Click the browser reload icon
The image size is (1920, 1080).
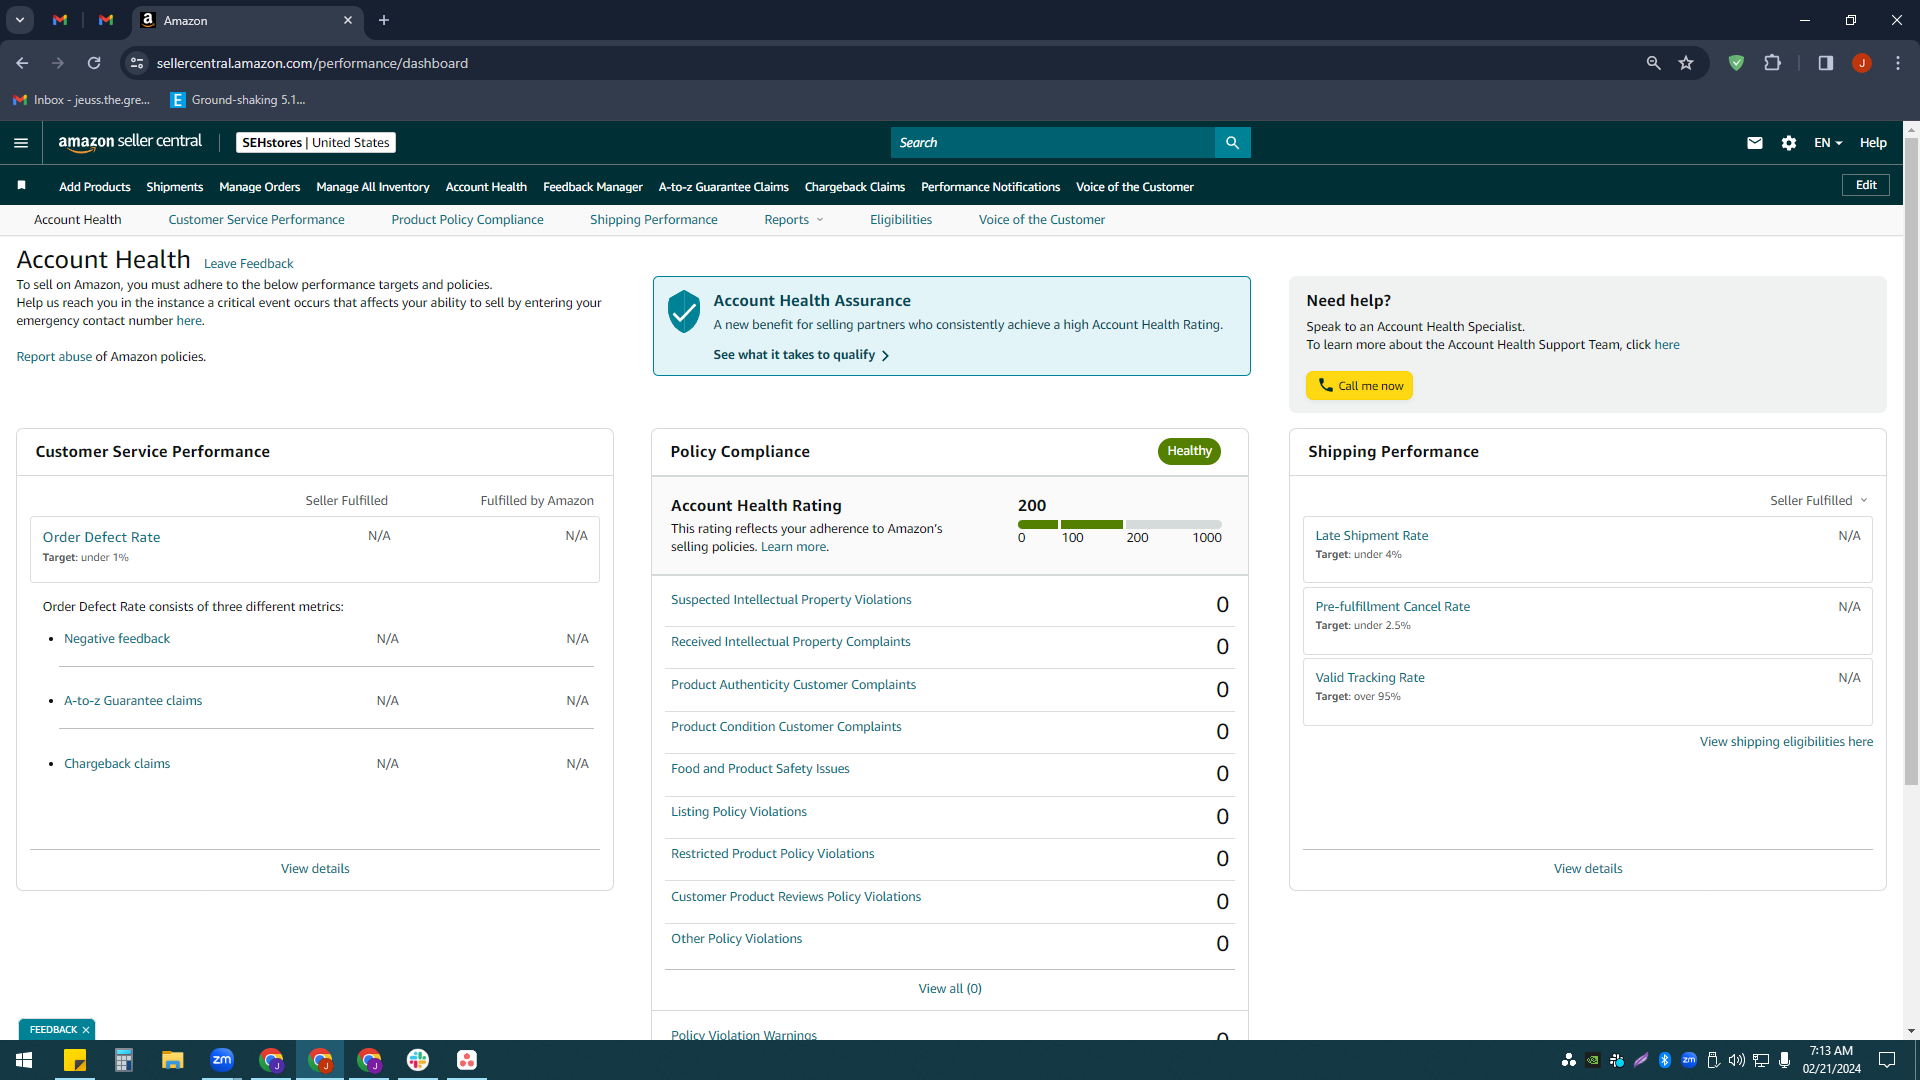94,63
